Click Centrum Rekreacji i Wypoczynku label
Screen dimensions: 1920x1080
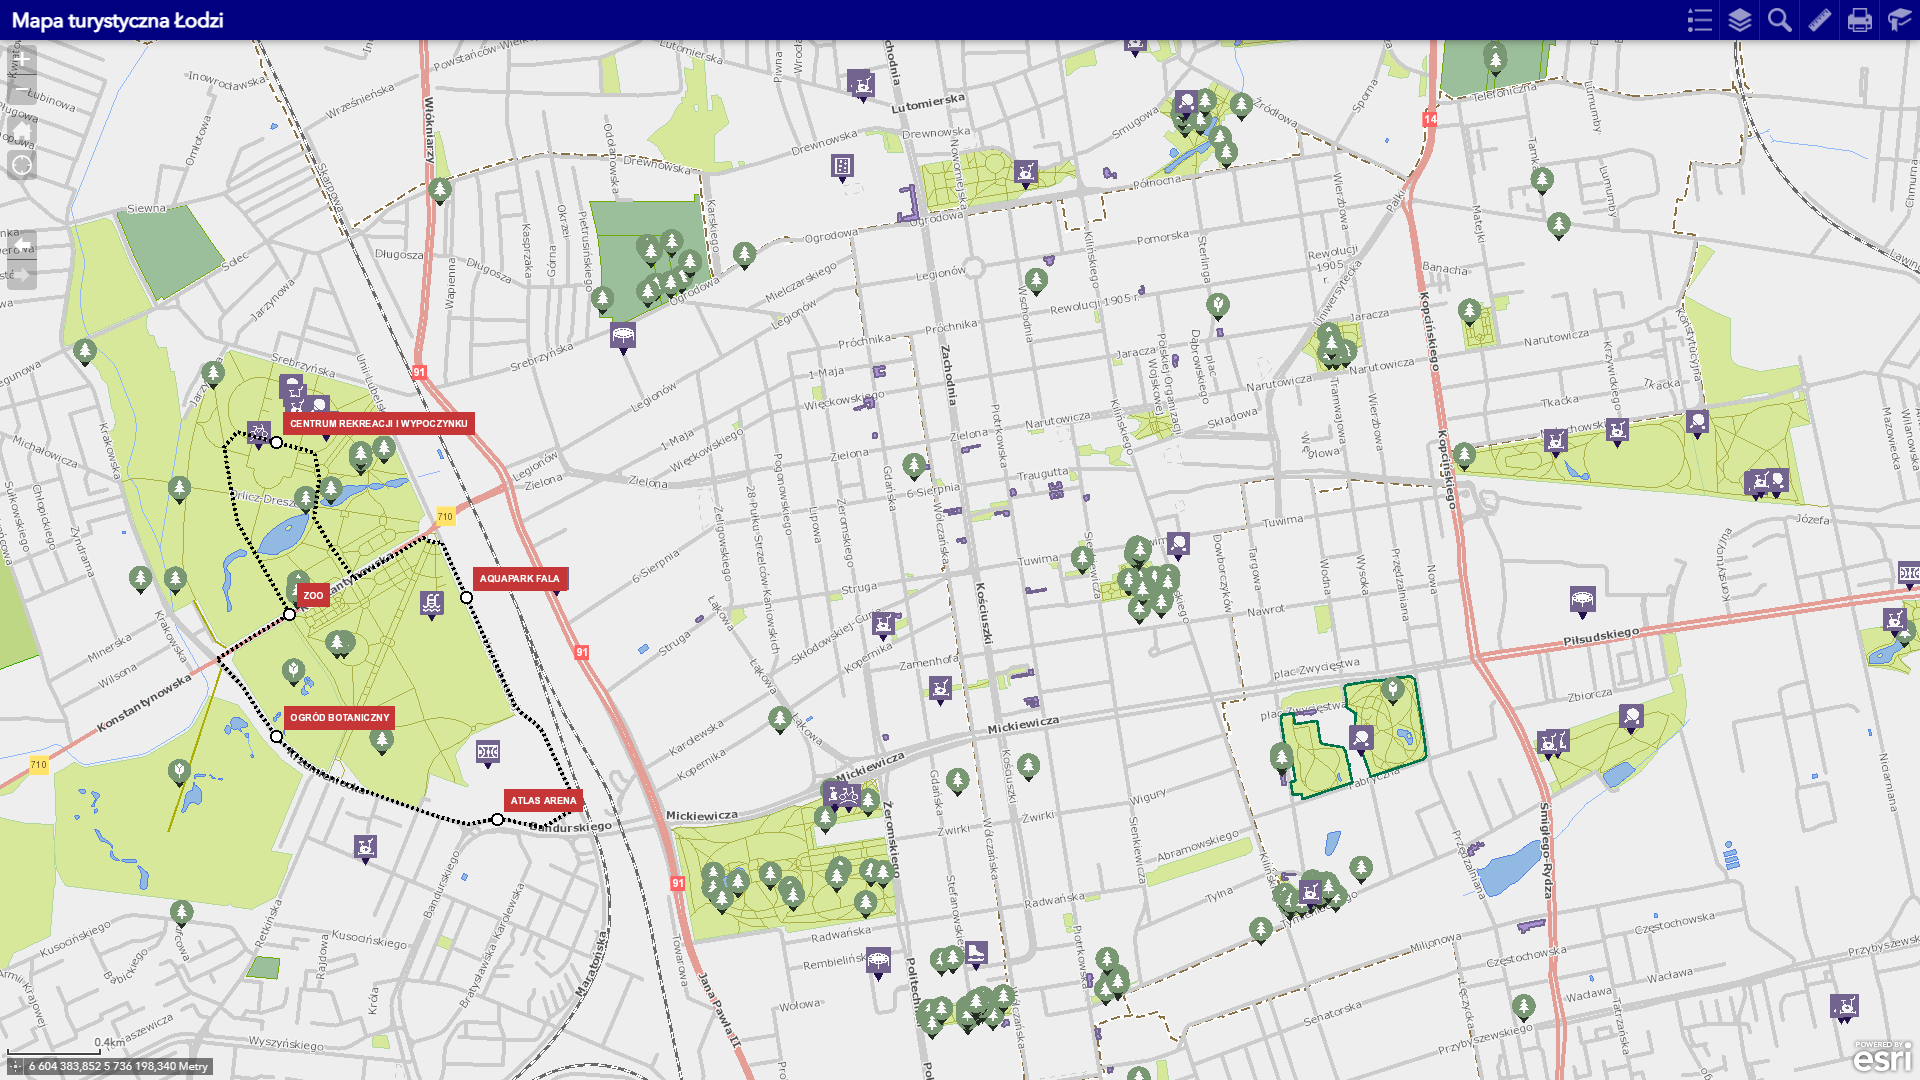[x=378, y=423]
